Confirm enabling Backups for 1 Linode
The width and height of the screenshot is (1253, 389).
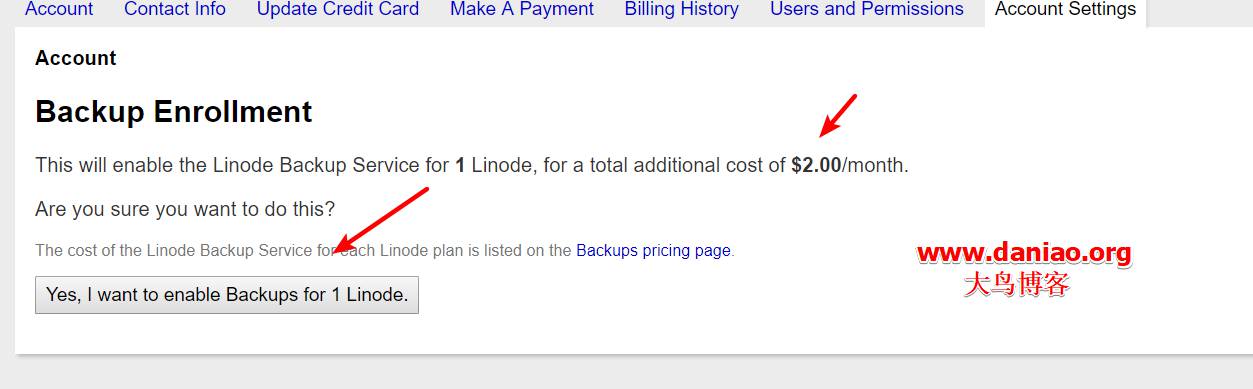click(x=227, y=295)
